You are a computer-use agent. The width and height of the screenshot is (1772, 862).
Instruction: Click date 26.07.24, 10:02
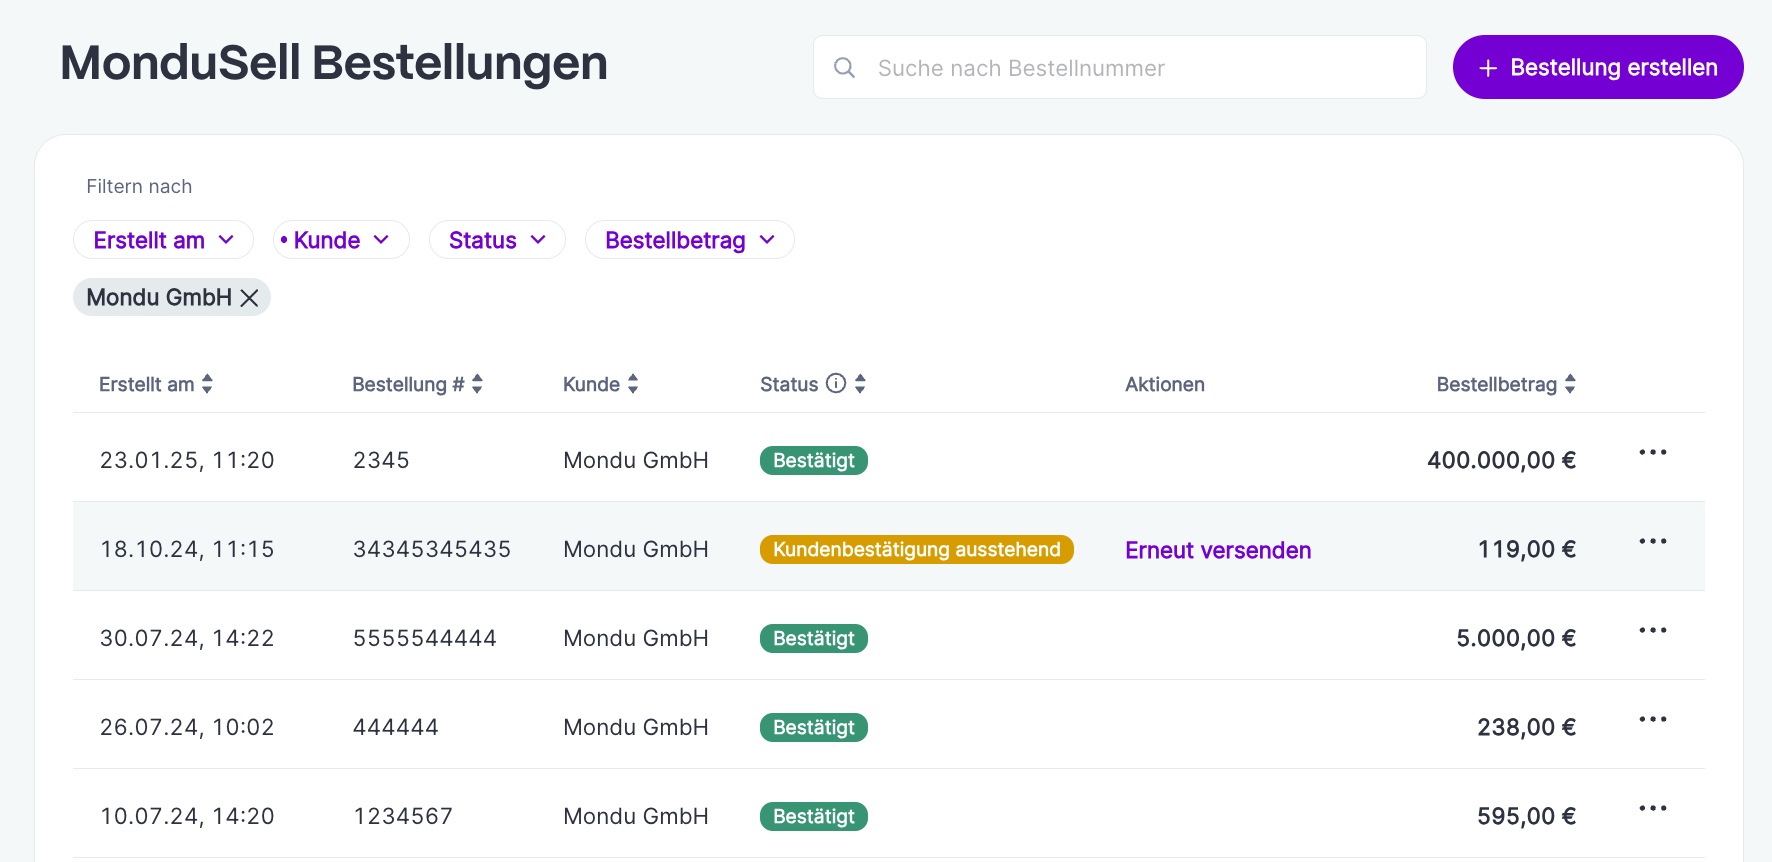187,727
